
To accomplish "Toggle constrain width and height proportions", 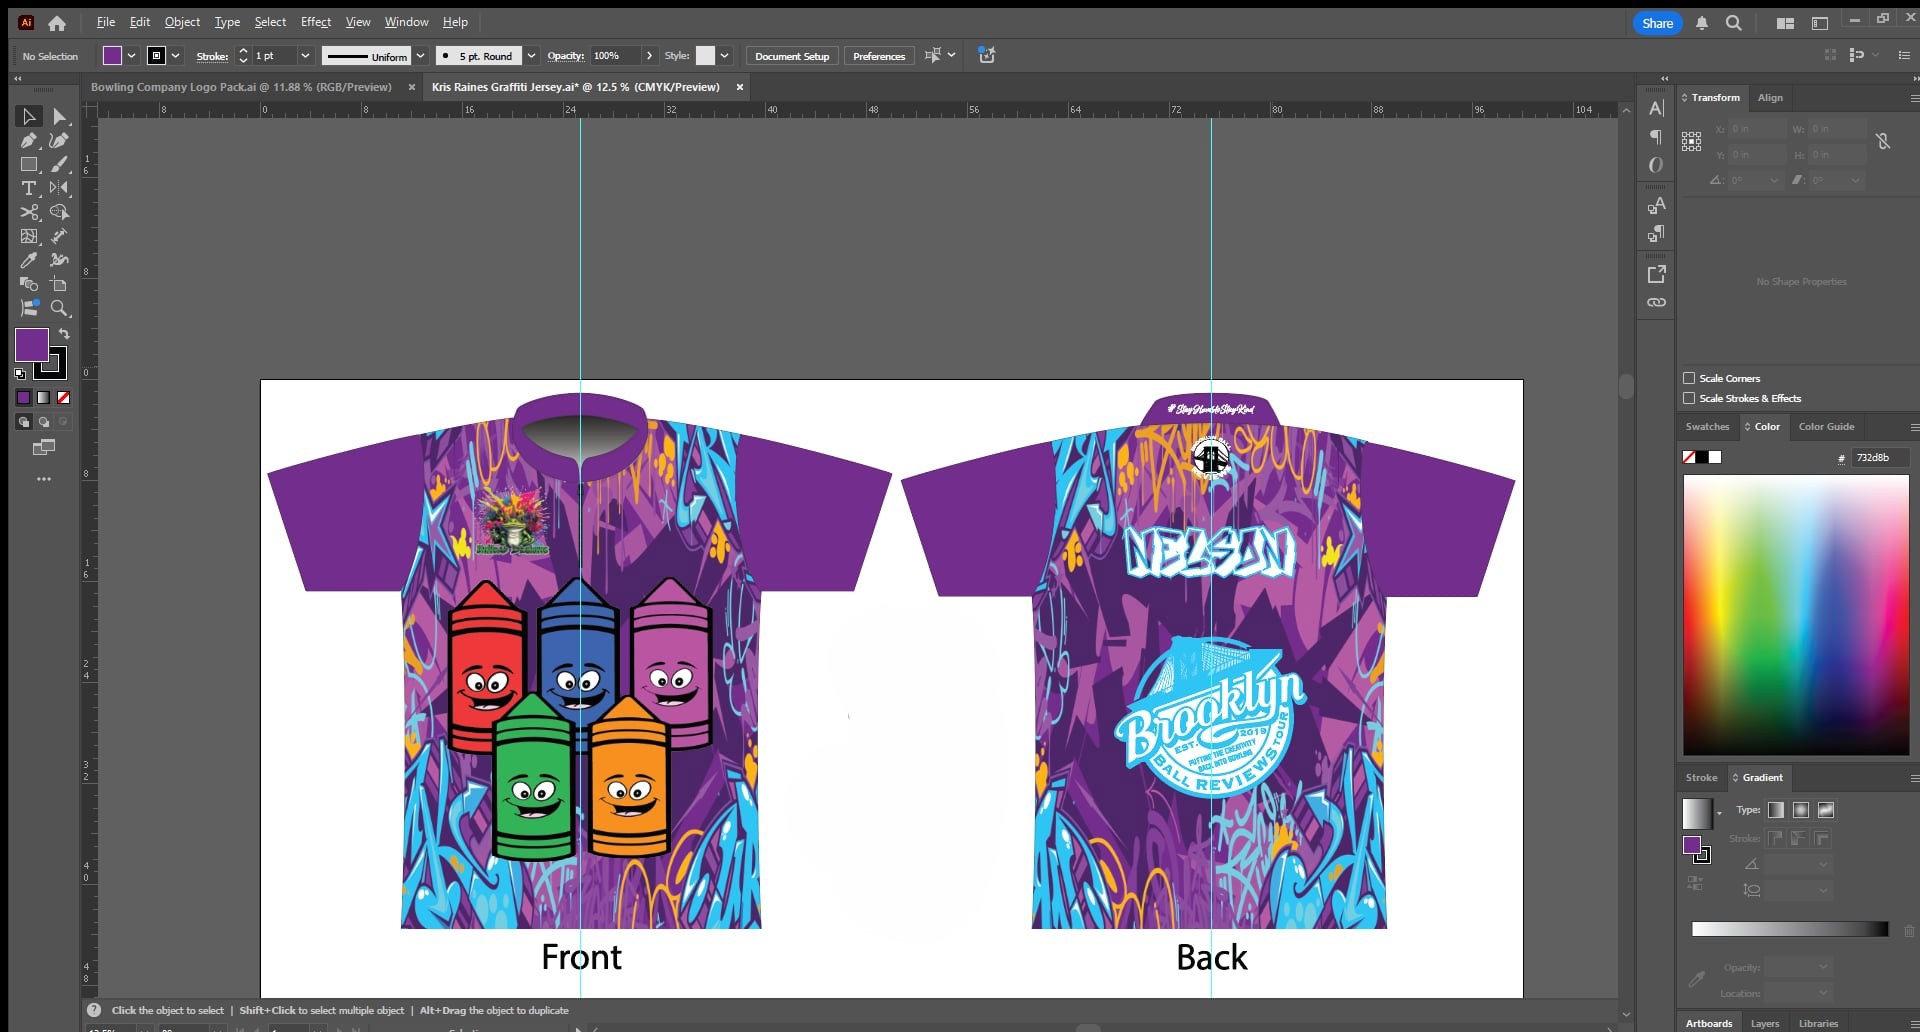I will coord(1883,142).
